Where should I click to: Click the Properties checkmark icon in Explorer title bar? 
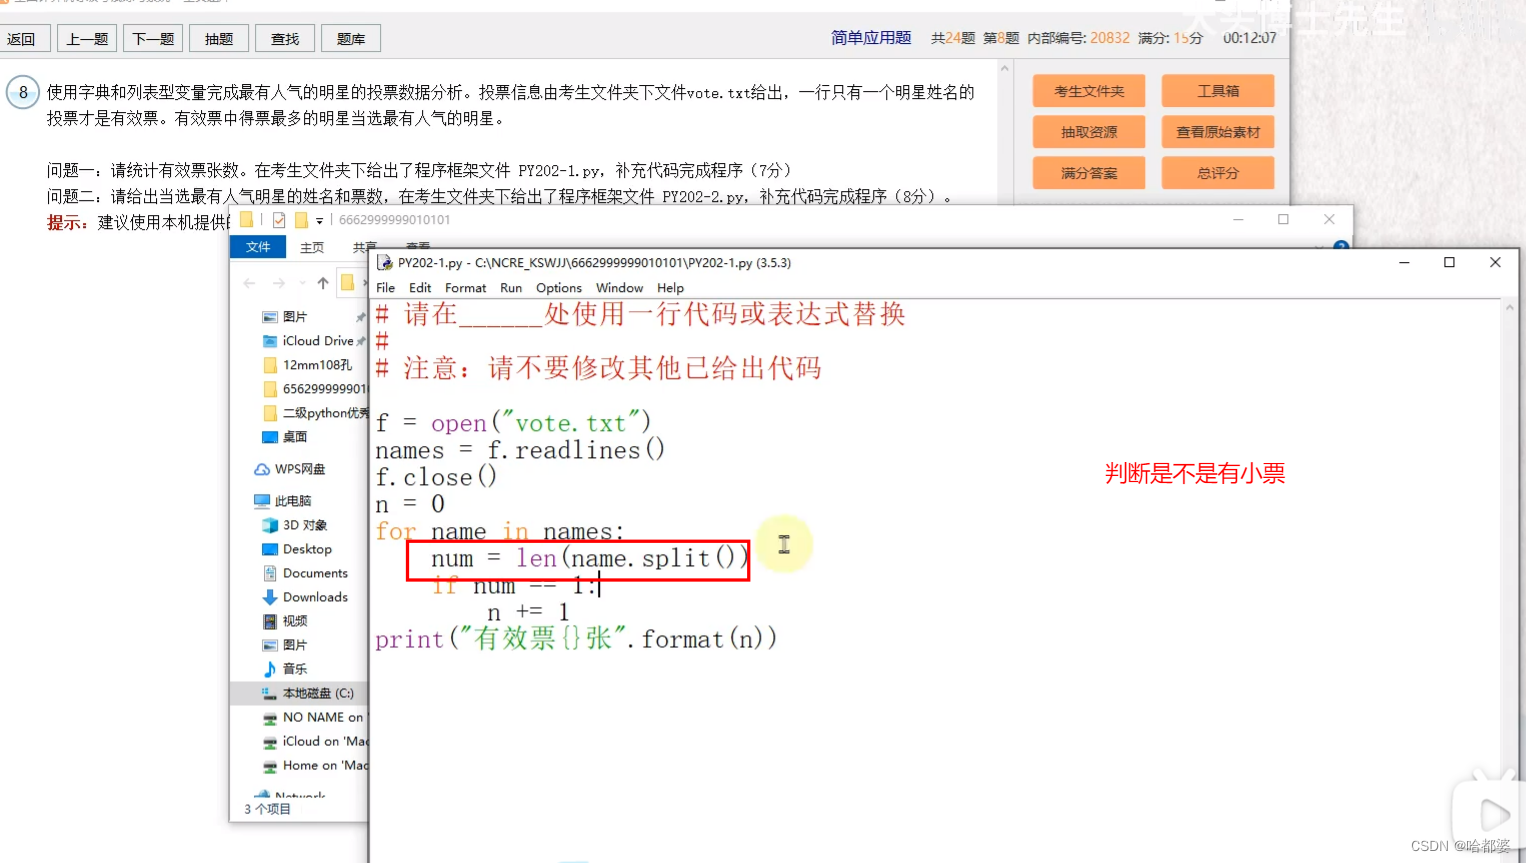(x=279, y=220)
